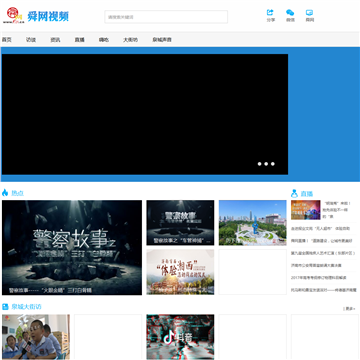Open the 嗨吃 nav tab
This screenshot has width=360, height=360.
(104, 40)
